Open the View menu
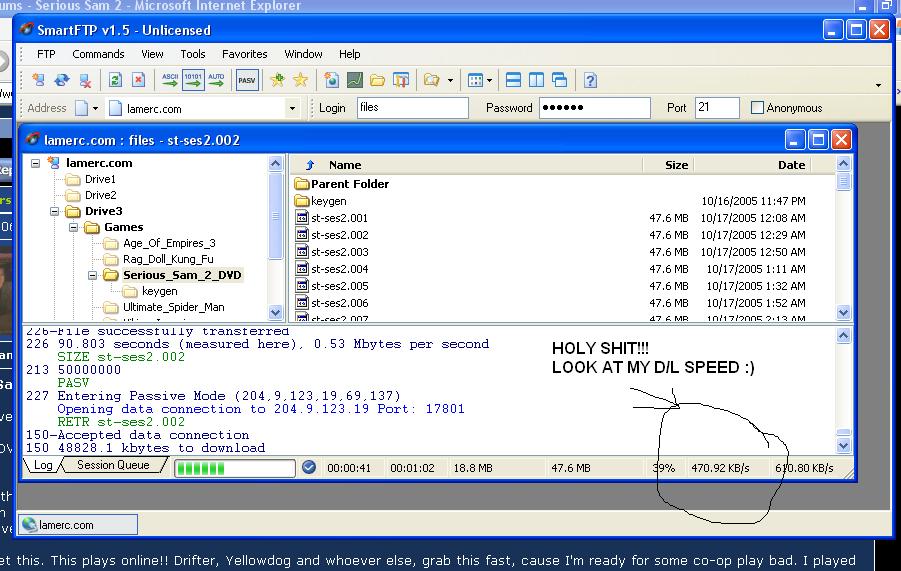901x571 pixels. (152, 54)
